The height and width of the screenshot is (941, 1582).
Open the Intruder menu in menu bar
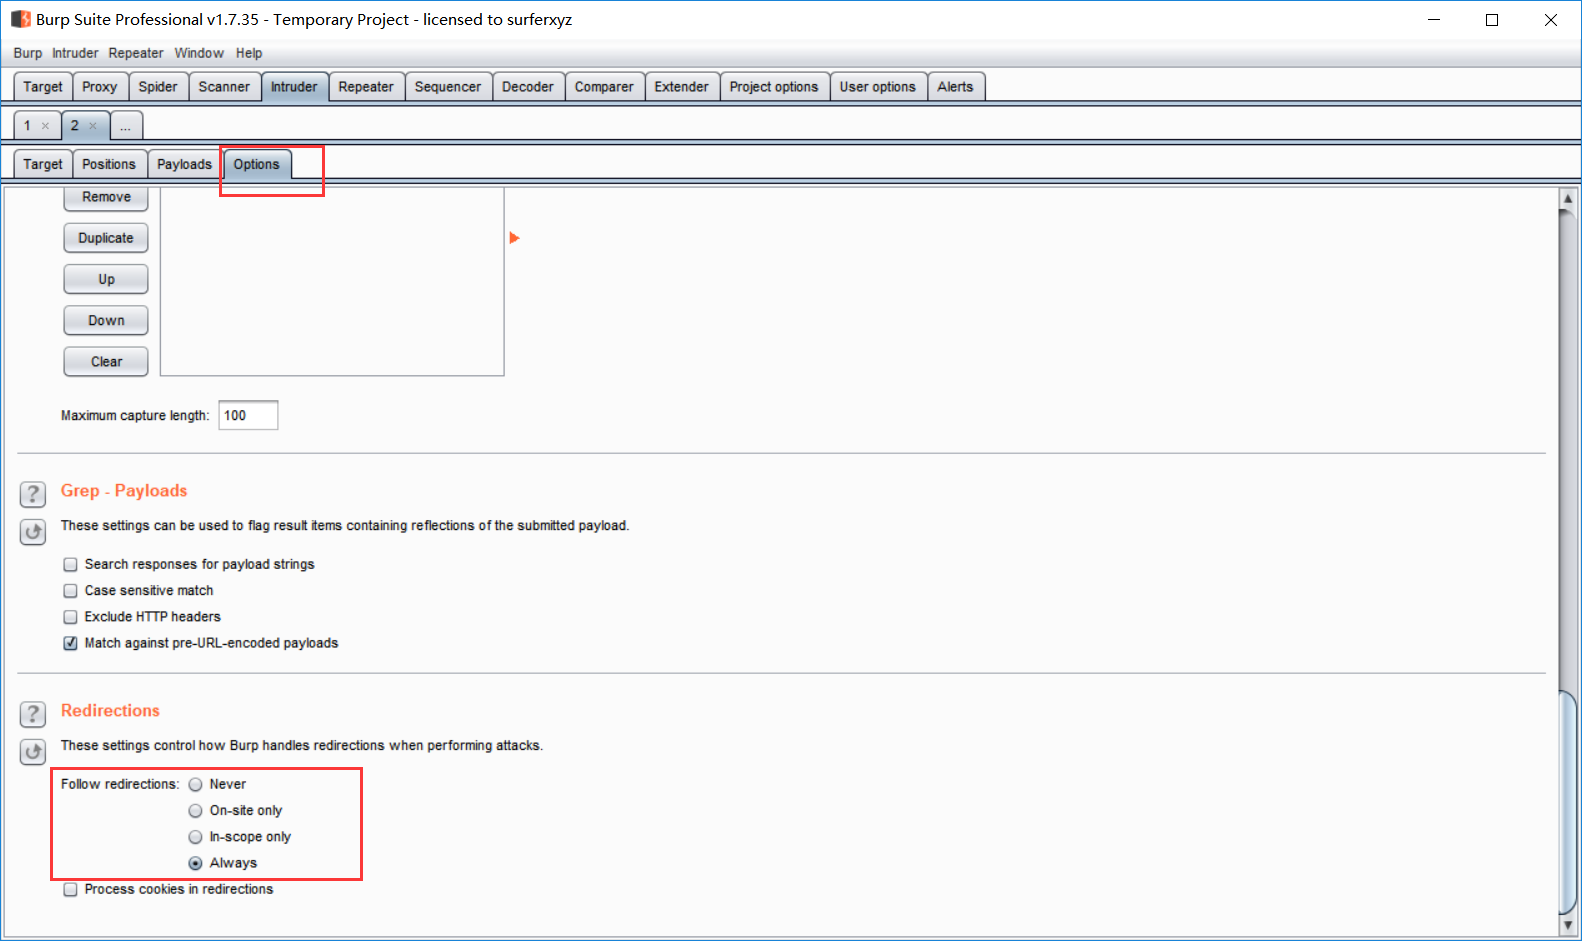coord(75,53)
